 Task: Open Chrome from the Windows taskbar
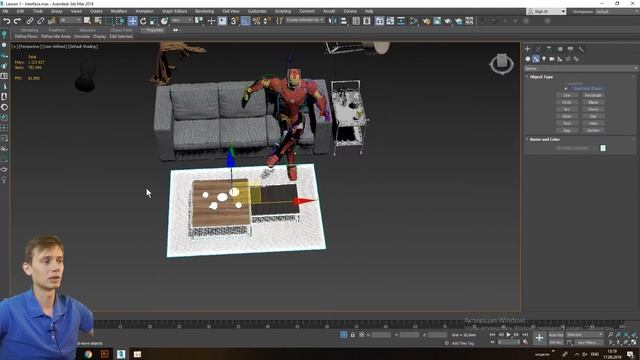(88, 354)
